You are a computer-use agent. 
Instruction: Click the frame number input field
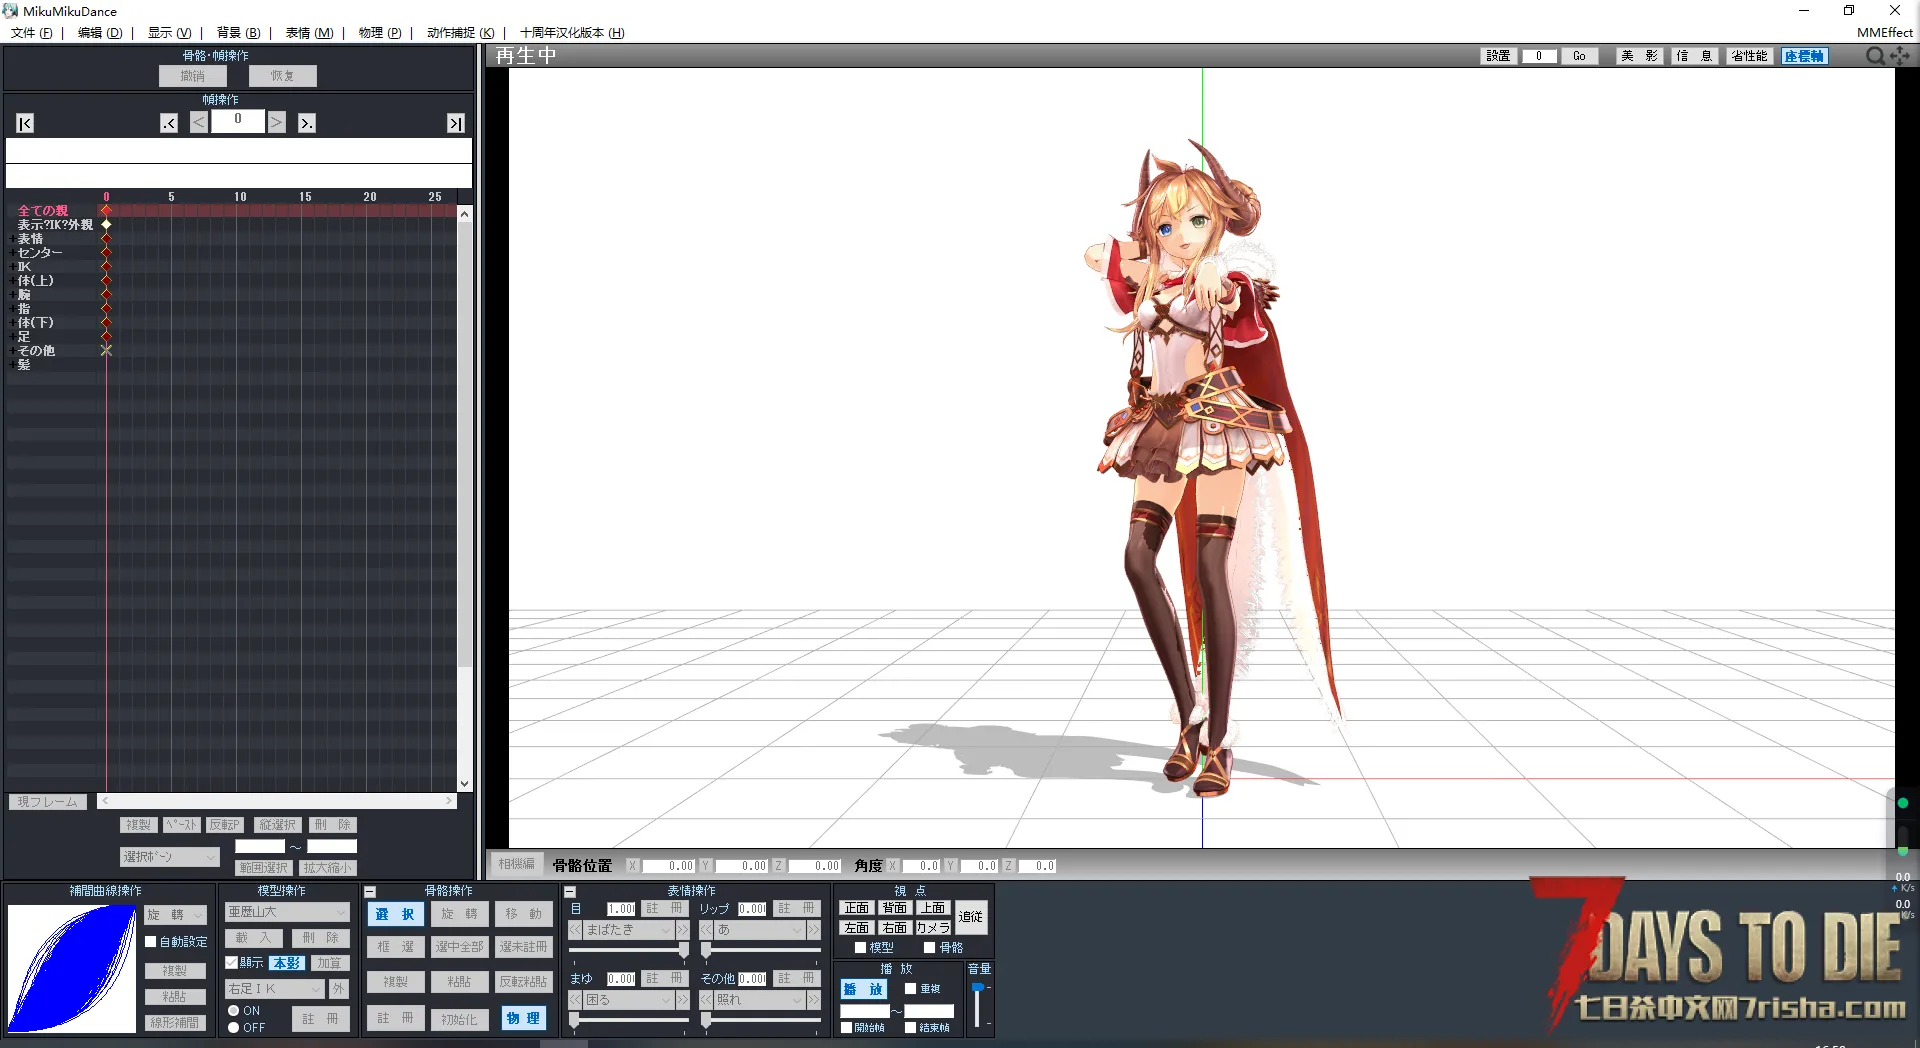(x=237, y=121)
